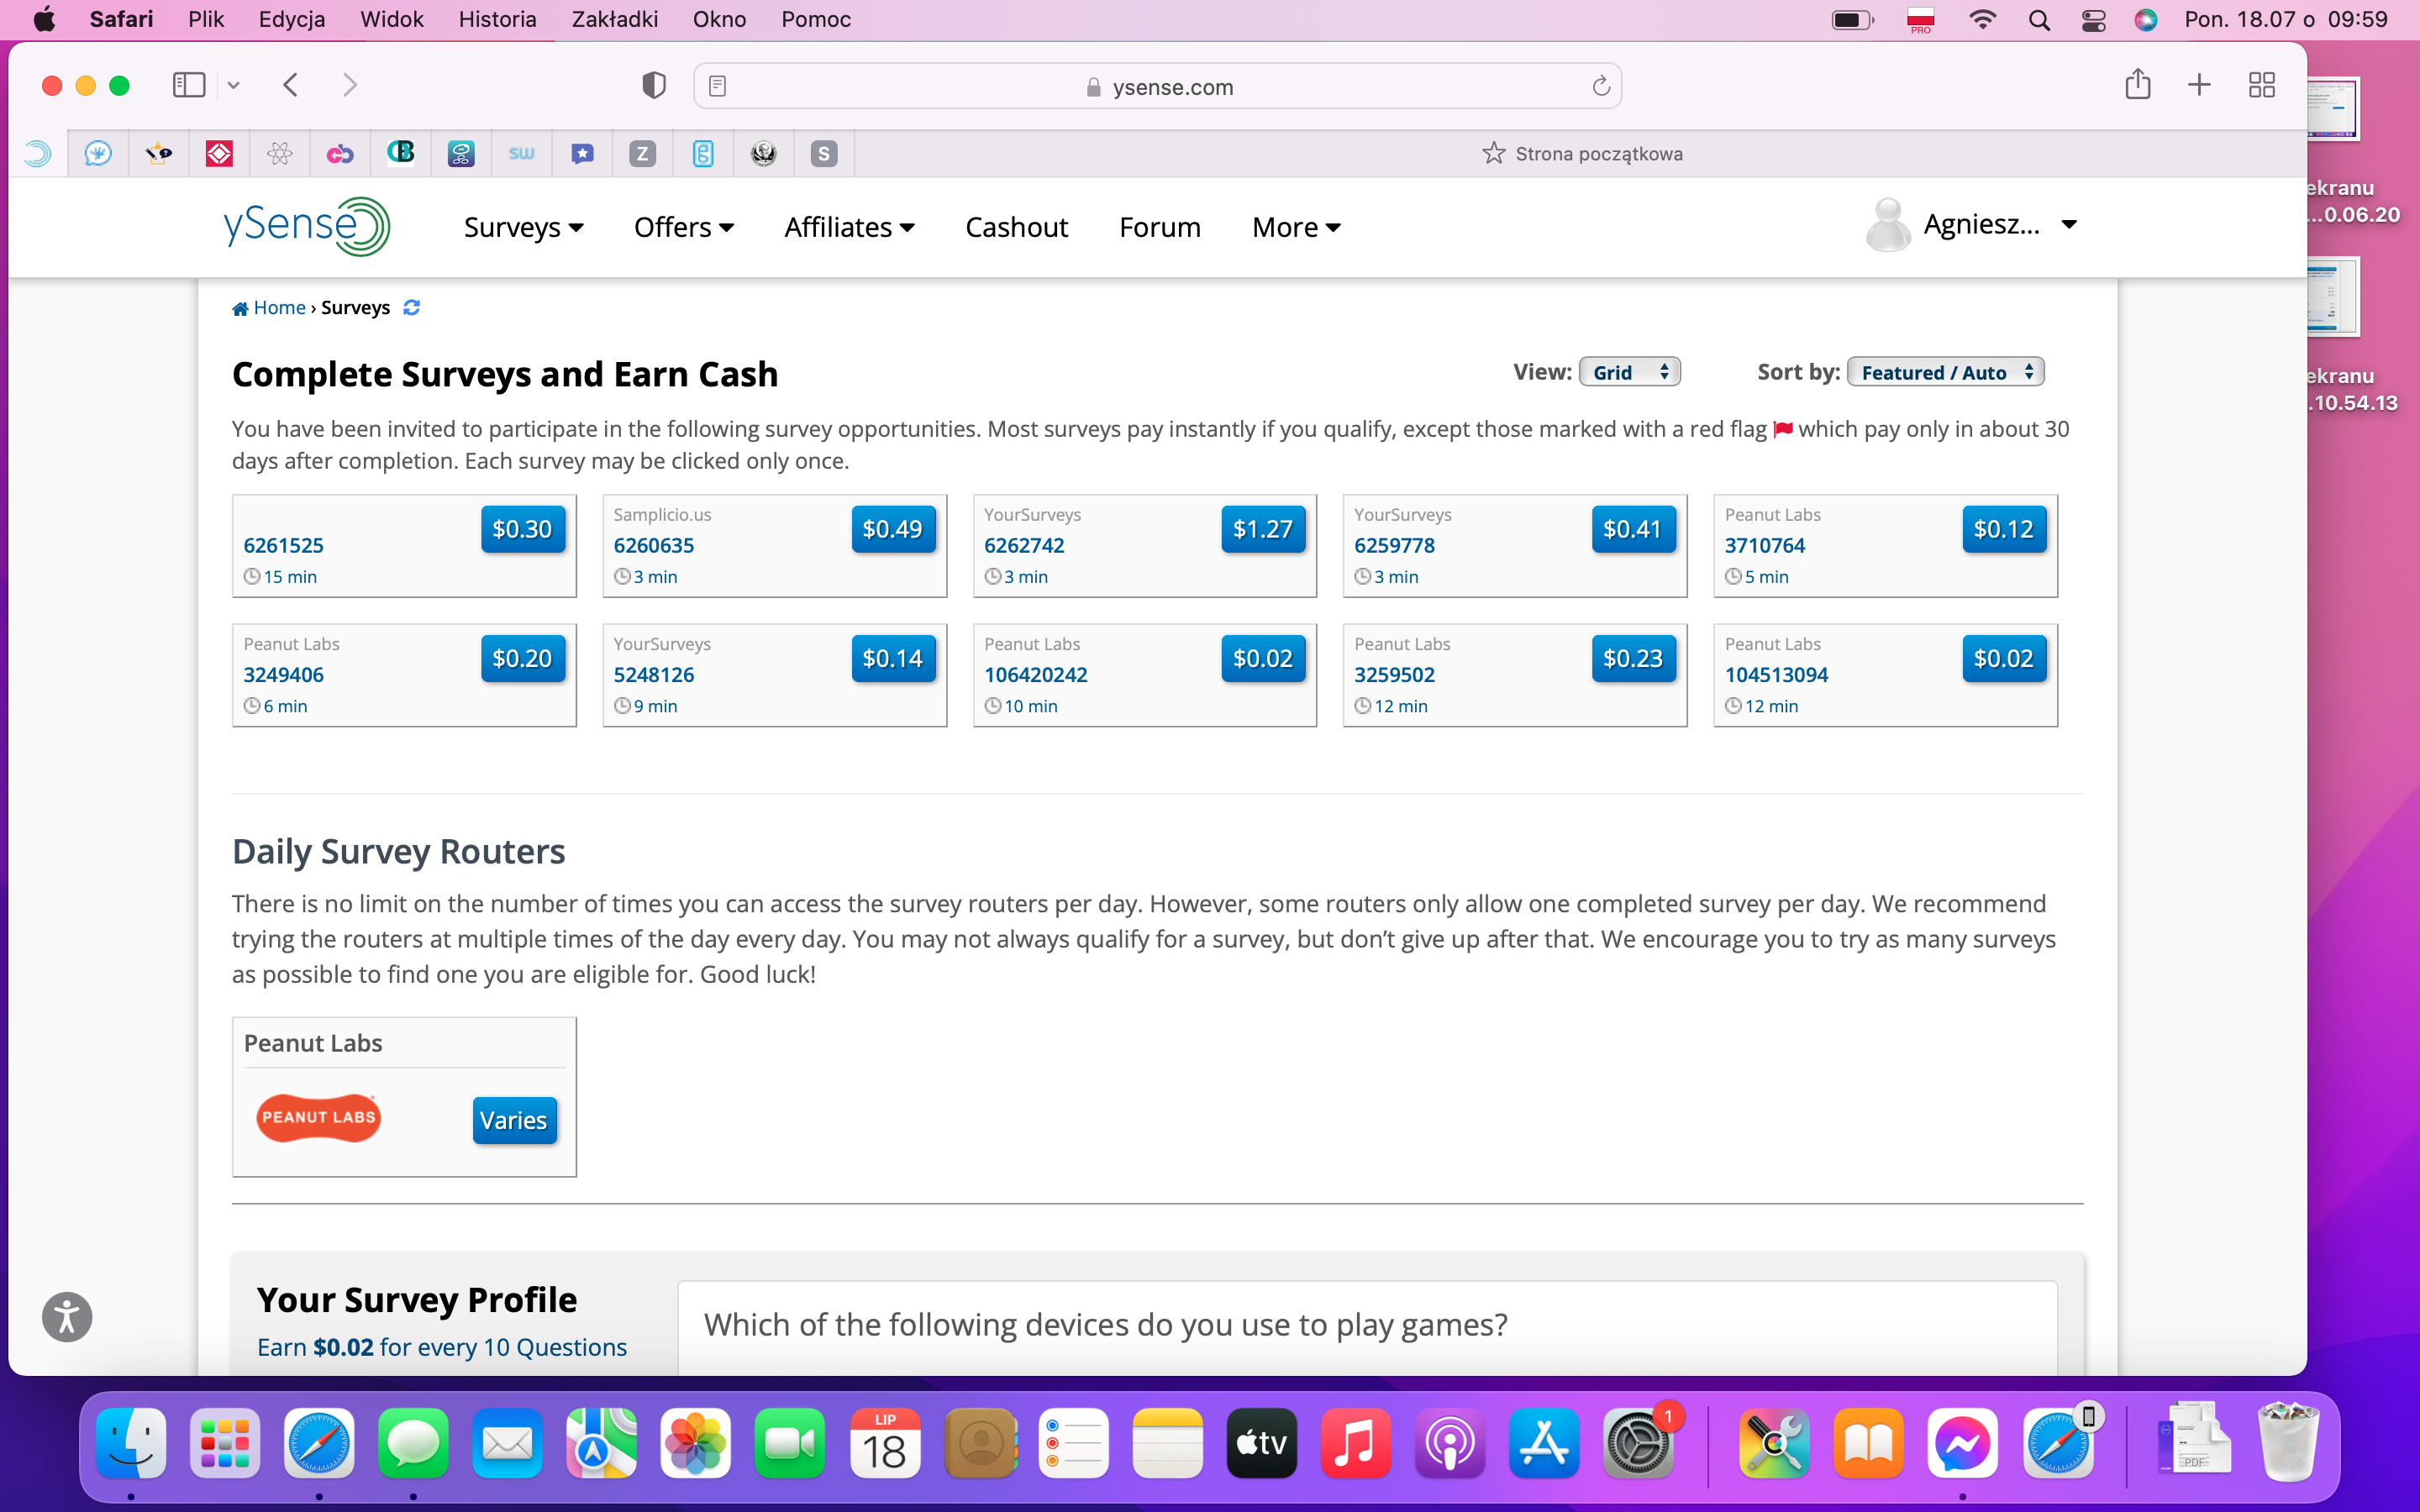Open the Forum link
The height and width of the screenshot is (1512, 2420).
click(1159, 227)
